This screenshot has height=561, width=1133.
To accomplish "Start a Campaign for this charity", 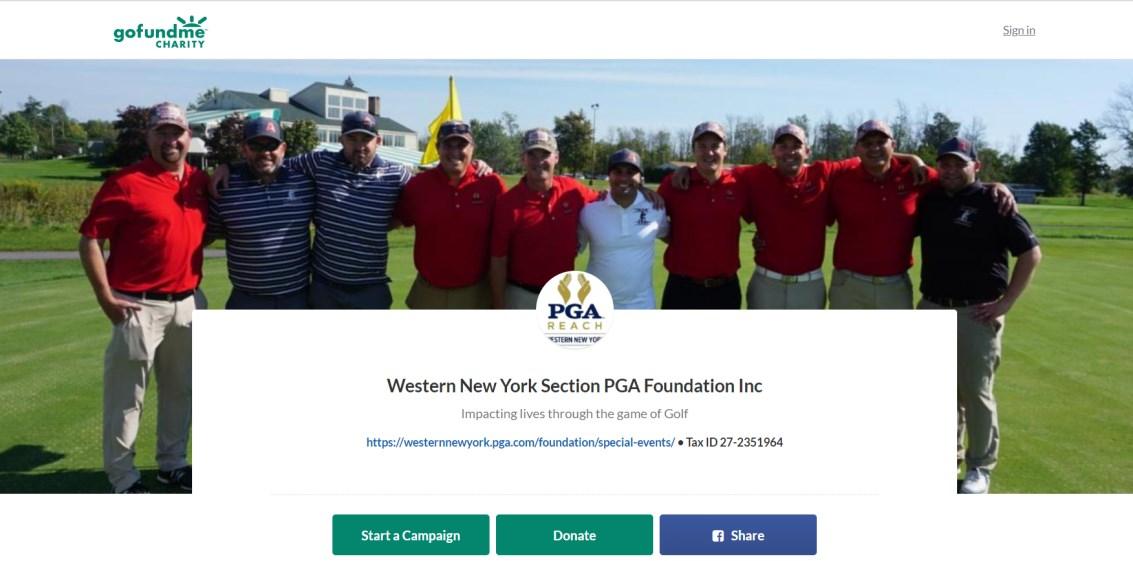I will pyautogui.click(x=410, y=535).
